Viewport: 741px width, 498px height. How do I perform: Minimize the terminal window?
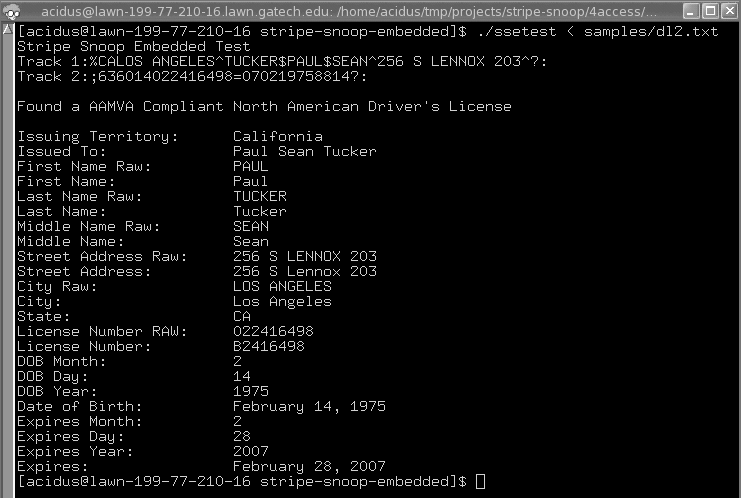686,11
